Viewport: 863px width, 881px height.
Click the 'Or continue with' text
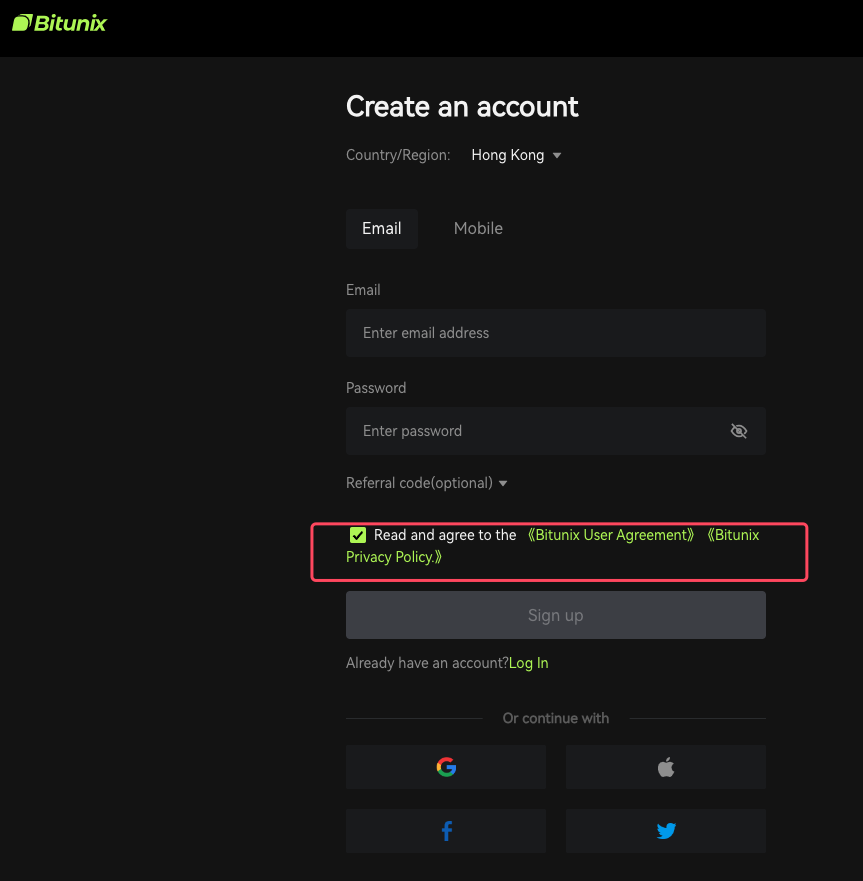point(556,718)
